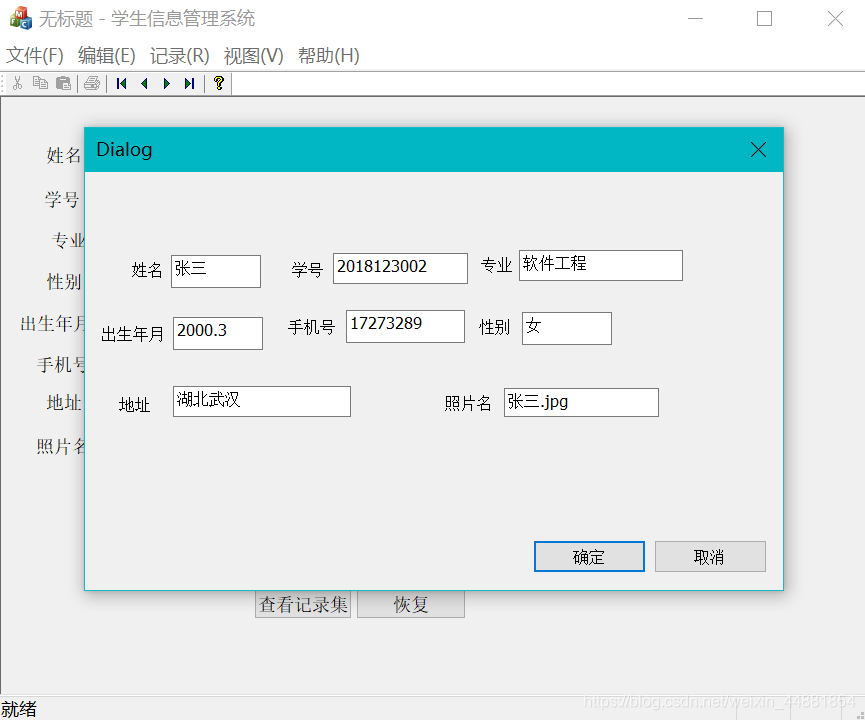
Task: Click the Copy icon on the toolbar
Action: 40,83
